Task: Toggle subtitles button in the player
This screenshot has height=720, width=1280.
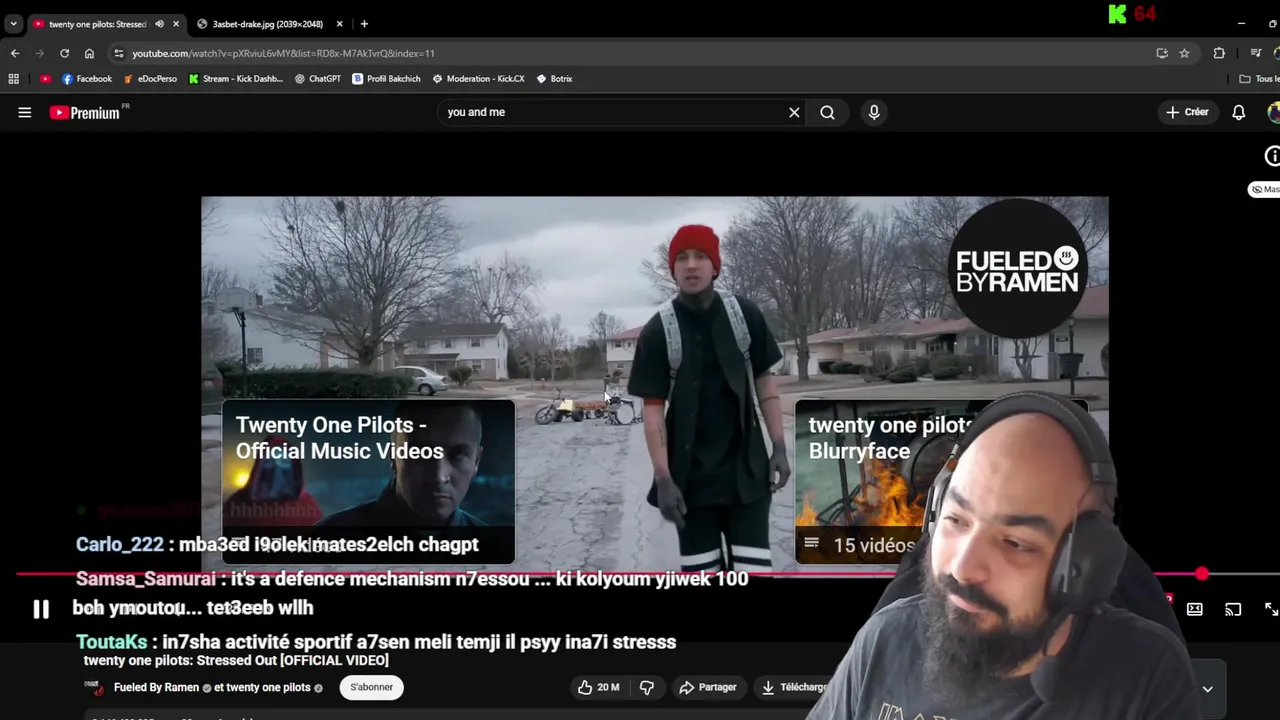Action: 1194,609
